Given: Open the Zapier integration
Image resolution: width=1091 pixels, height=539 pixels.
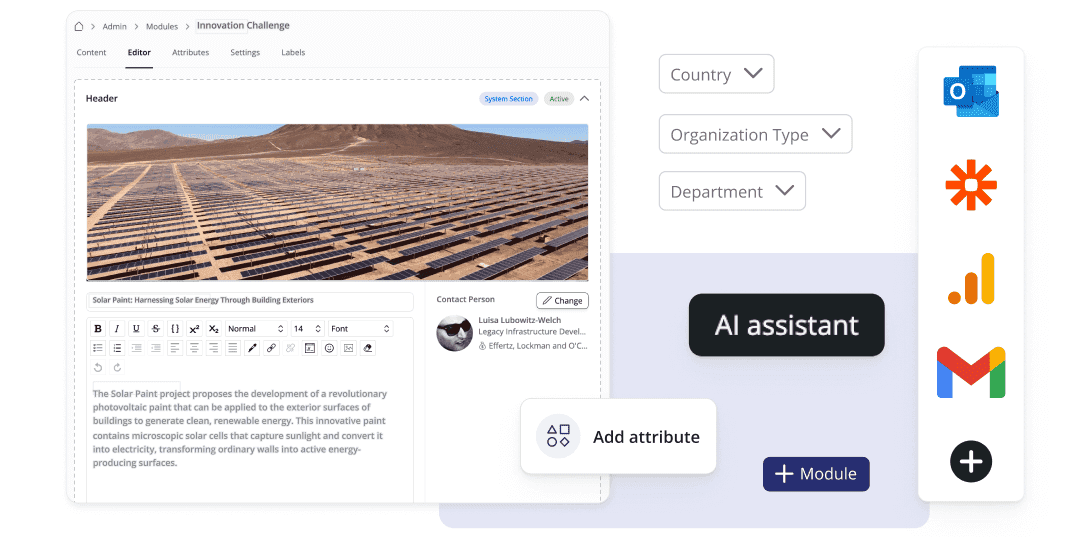Looking at the screenshot, I should click(971, 184).
